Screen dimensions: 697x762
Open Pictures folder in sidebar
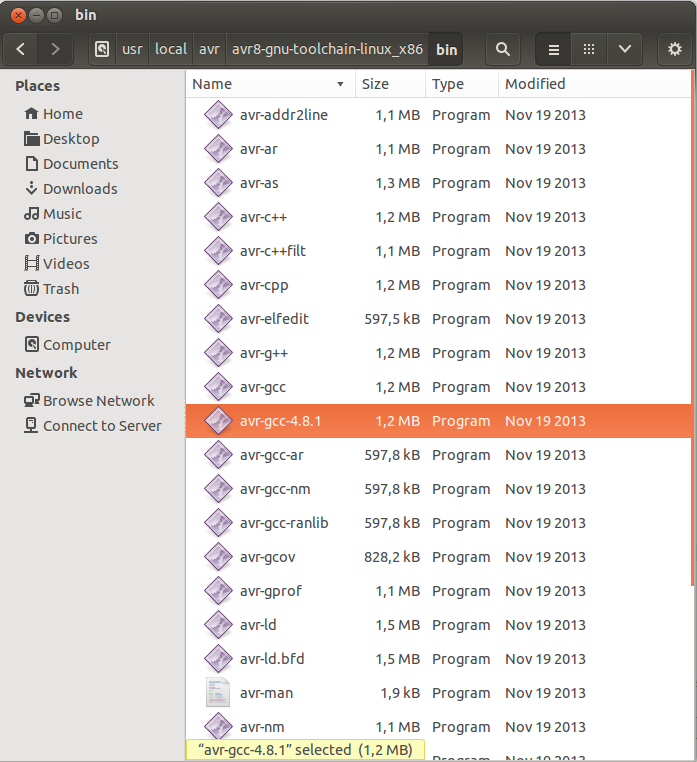click(61, 239)
